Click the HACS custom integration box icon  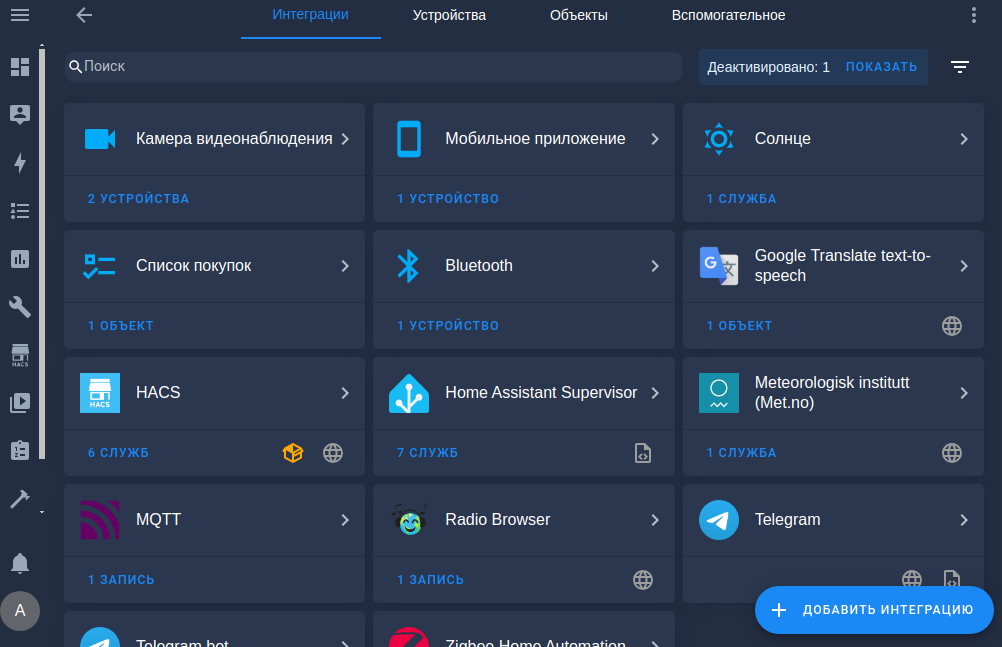(293, 453)
